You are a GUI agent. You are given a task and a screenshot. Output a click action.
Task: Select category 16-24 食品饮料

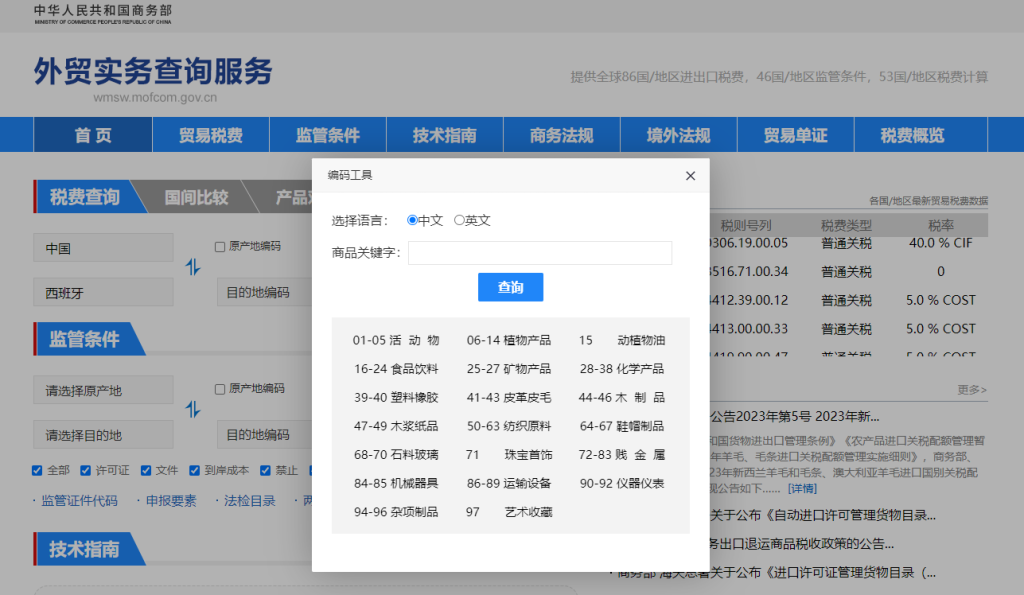point(396,369)
